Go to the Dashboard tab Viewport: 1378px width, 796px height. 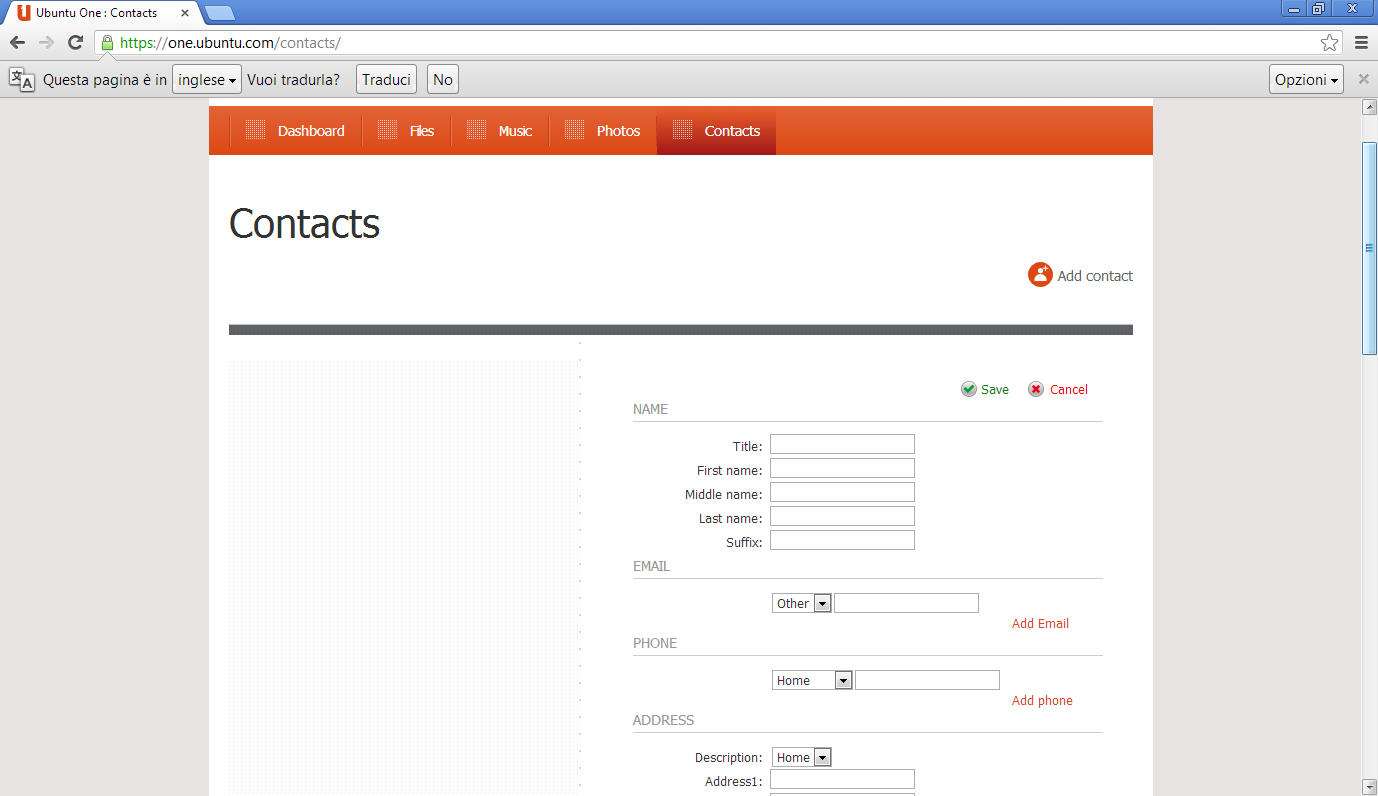tap(296, 131)
